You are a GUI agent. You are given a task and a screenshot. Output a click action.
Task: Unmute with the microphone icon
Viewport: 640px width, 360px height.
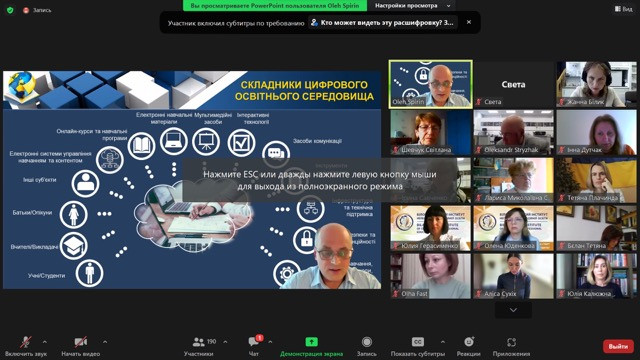coord(26,342)
